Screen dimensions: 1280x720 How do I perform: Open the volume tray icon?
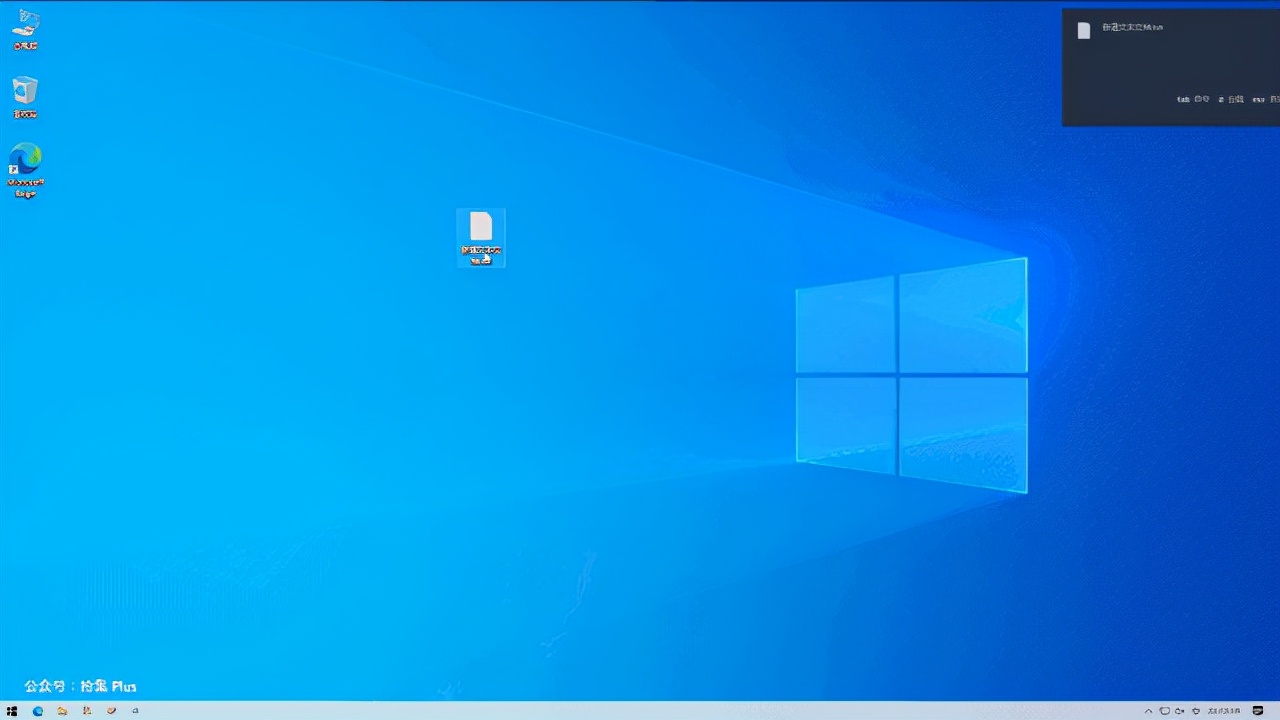click(1179, 711)
